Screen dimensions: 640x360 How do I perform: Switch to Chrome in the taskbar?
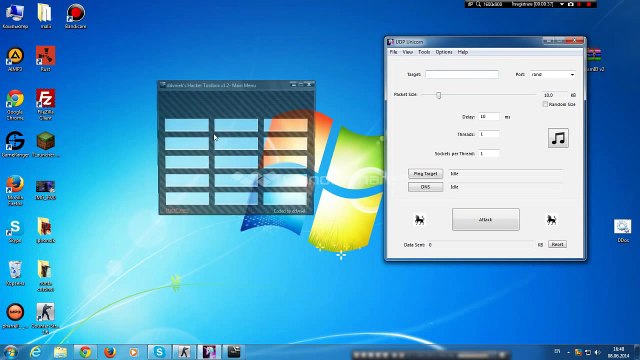pos(85,352)
